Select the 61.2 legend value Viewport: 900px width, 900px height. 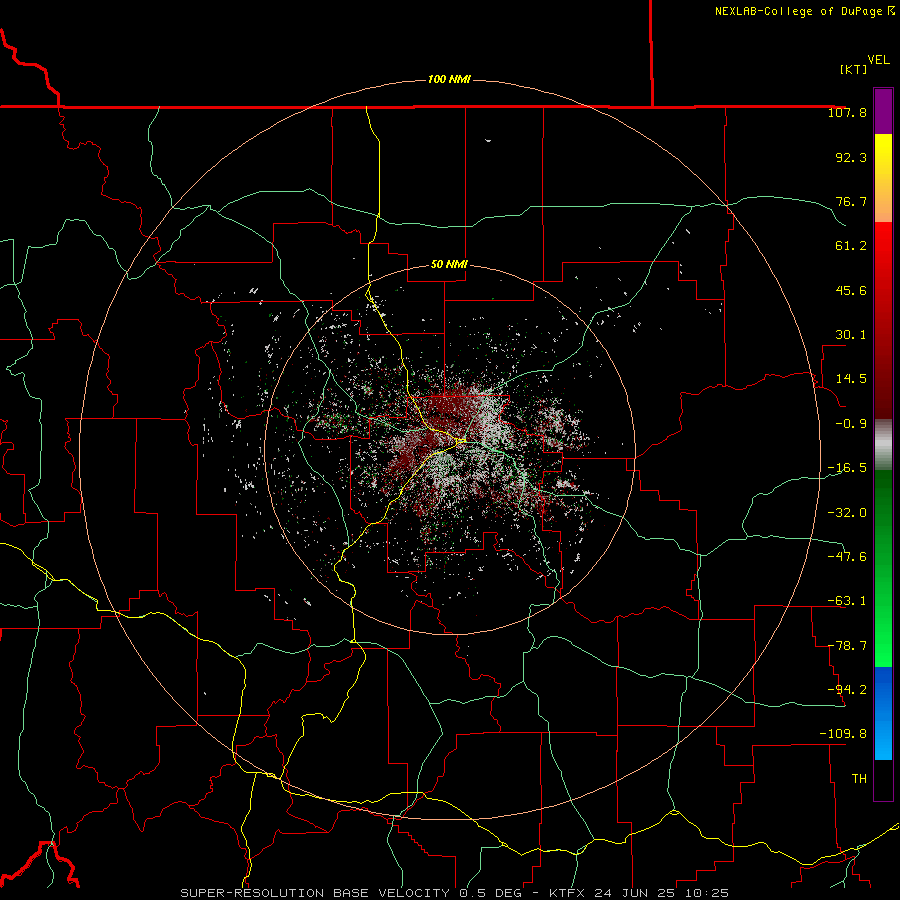851,246
